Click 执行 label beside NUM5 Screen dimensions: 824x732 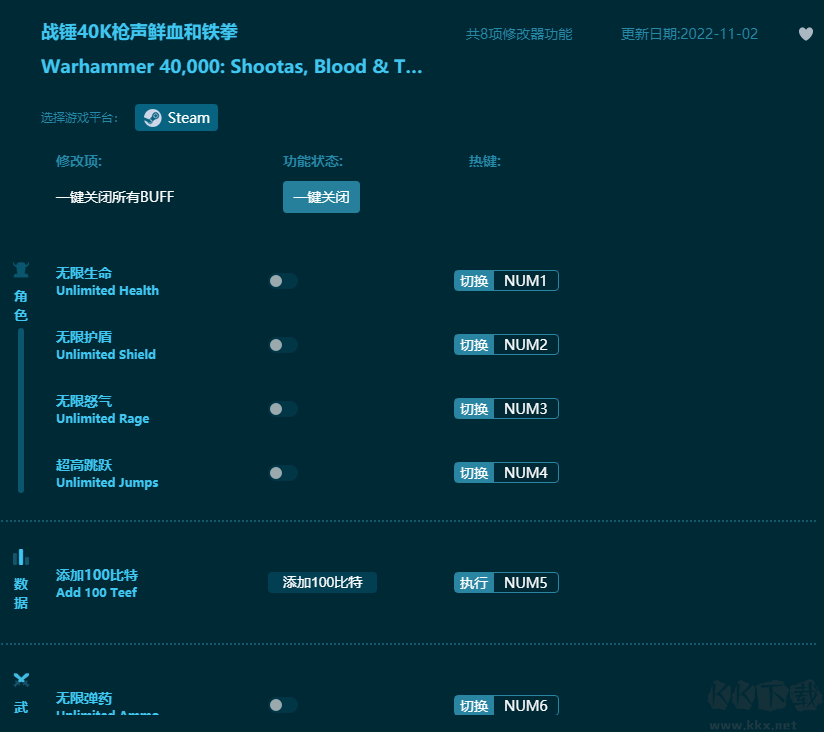click(x=474, y=582)
